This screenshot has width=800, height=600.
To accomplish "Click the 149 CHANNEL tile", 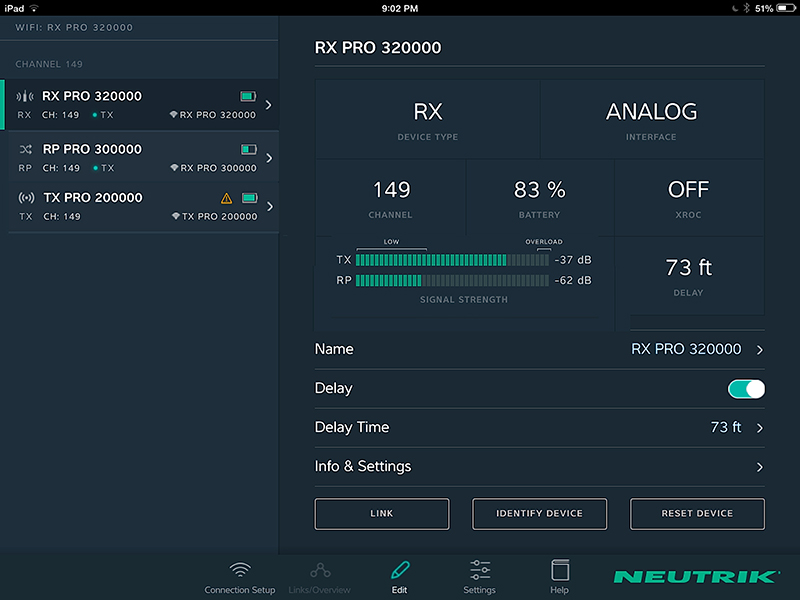I will pyautogui.click(x=391, y=198).
